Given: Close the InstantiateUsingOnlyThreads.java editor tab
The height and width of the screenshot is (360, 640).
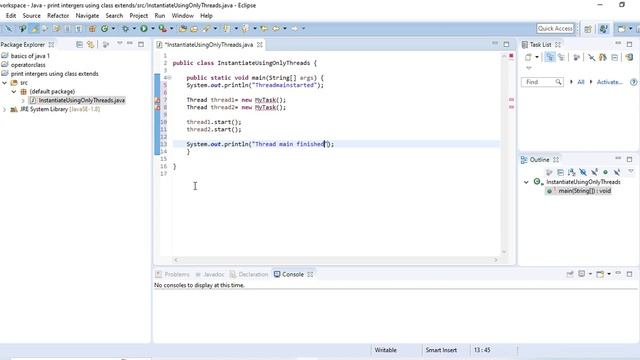Looking at the screenshot, I should click(260, 44).
